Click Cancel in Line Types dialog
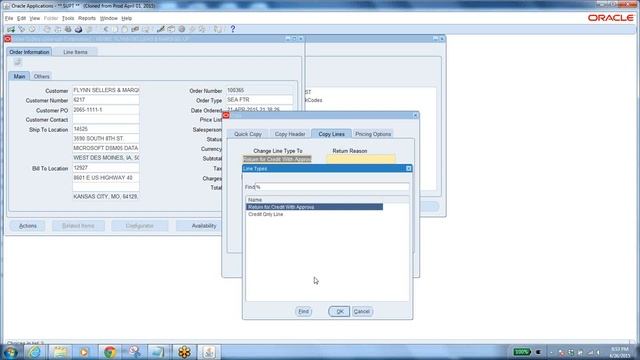The width and height of the screenshot is (640, 360). click(362, 311)
